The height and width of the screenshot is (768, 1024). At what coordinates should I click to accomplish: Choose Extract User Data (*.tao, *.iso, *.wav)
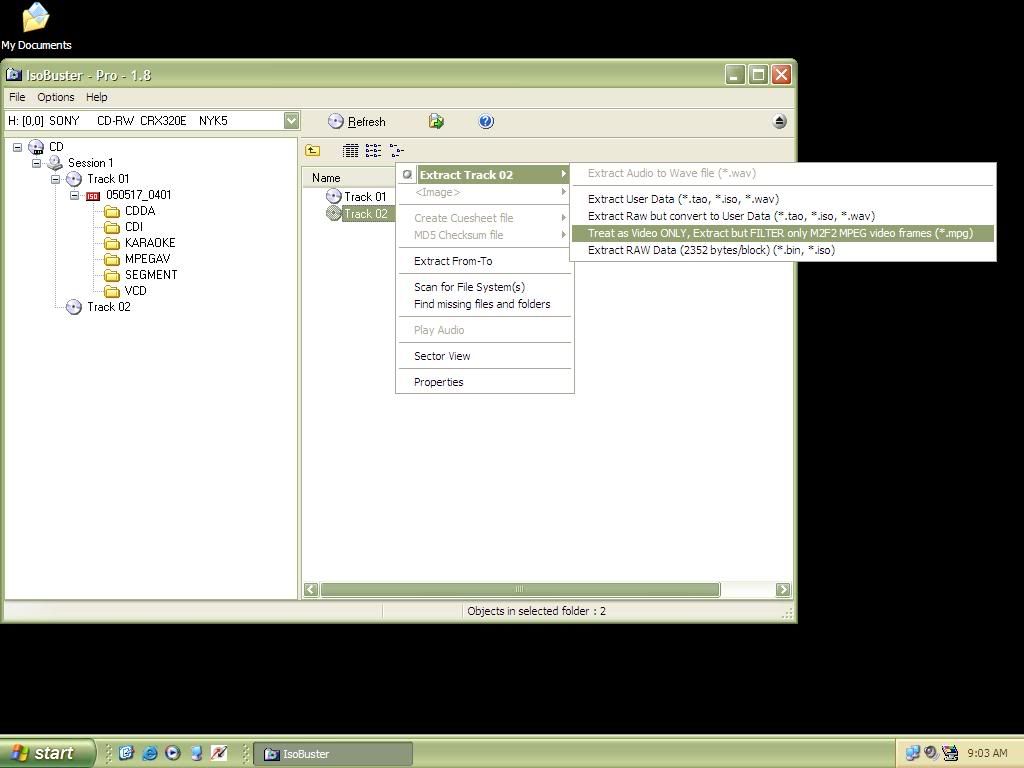pos(782,199)
